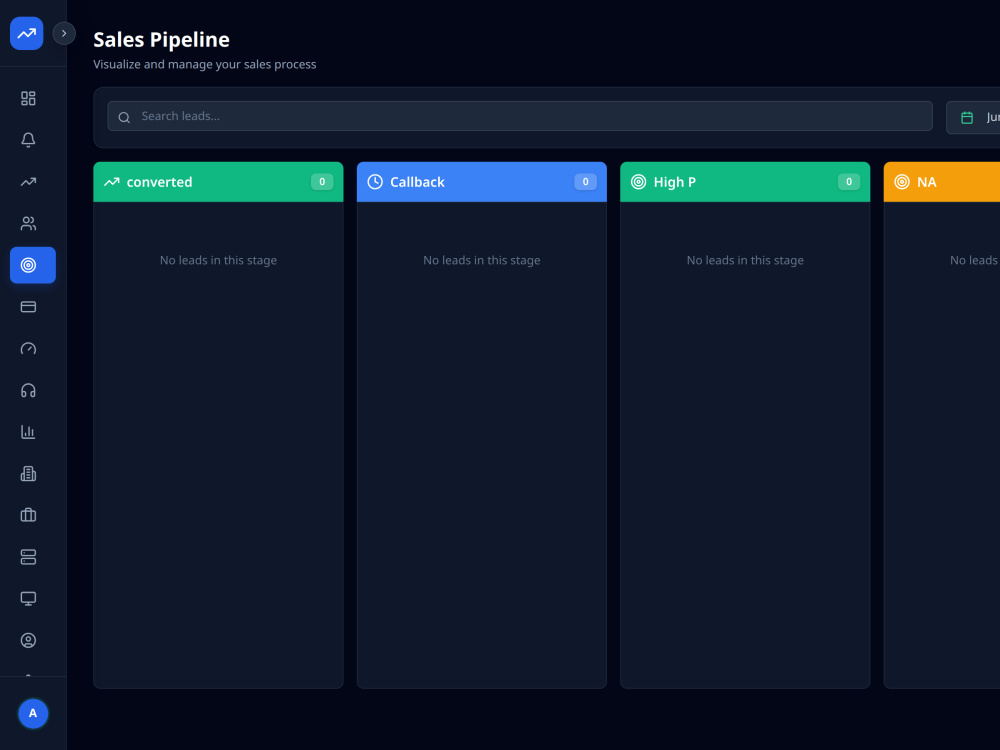The height and width of the screenshot is (750, 1000).
Task: Click the High P stage header
Action: tap(745, 182)
